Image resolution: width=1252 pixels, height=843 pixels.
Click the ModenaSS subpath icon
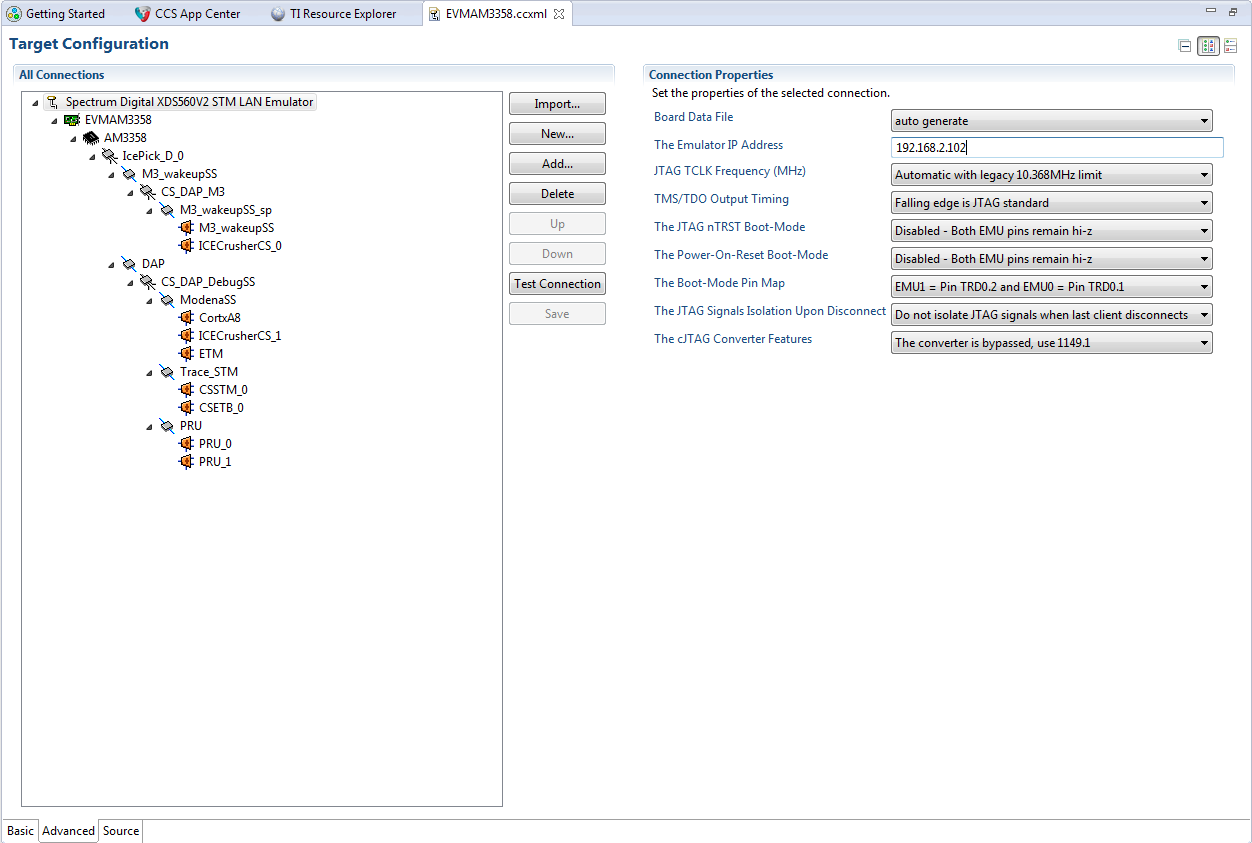point(167,300)
